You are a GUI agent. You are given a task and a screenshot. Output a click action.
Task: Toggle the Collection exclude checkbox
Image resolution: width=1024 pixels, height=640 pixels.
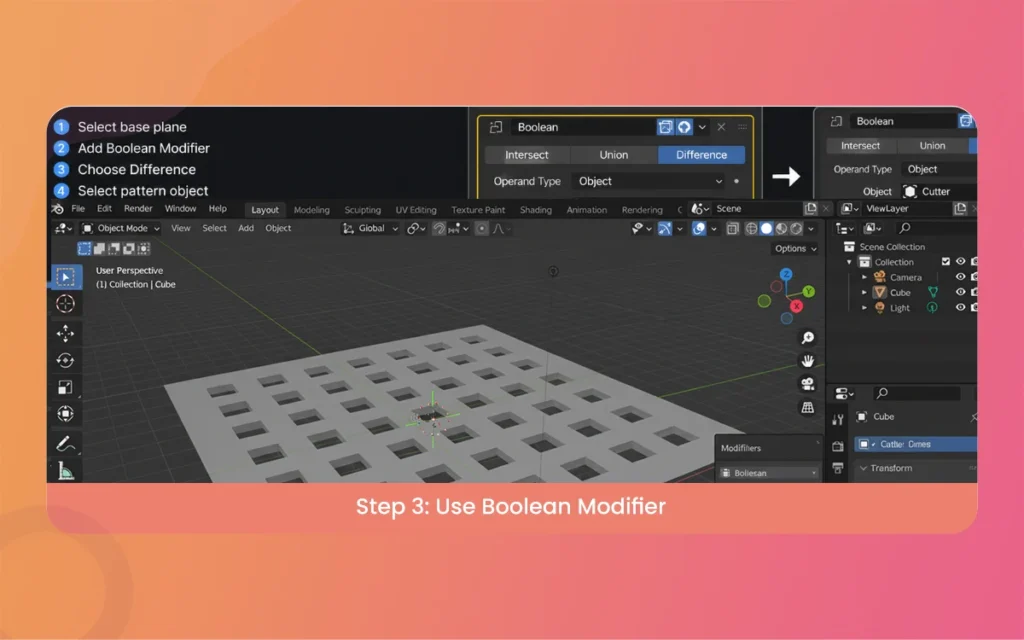click(x=945, y=262)
